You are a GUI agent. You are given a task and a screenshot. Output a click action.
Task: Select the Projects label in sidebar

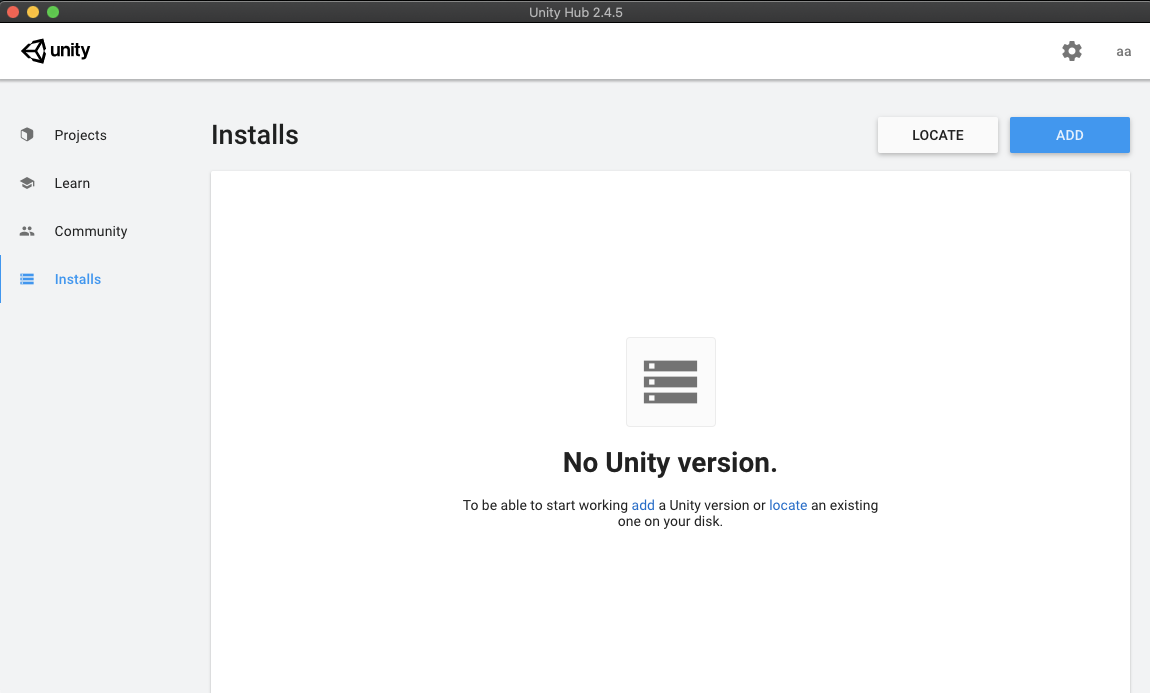(x=80, y=135)
